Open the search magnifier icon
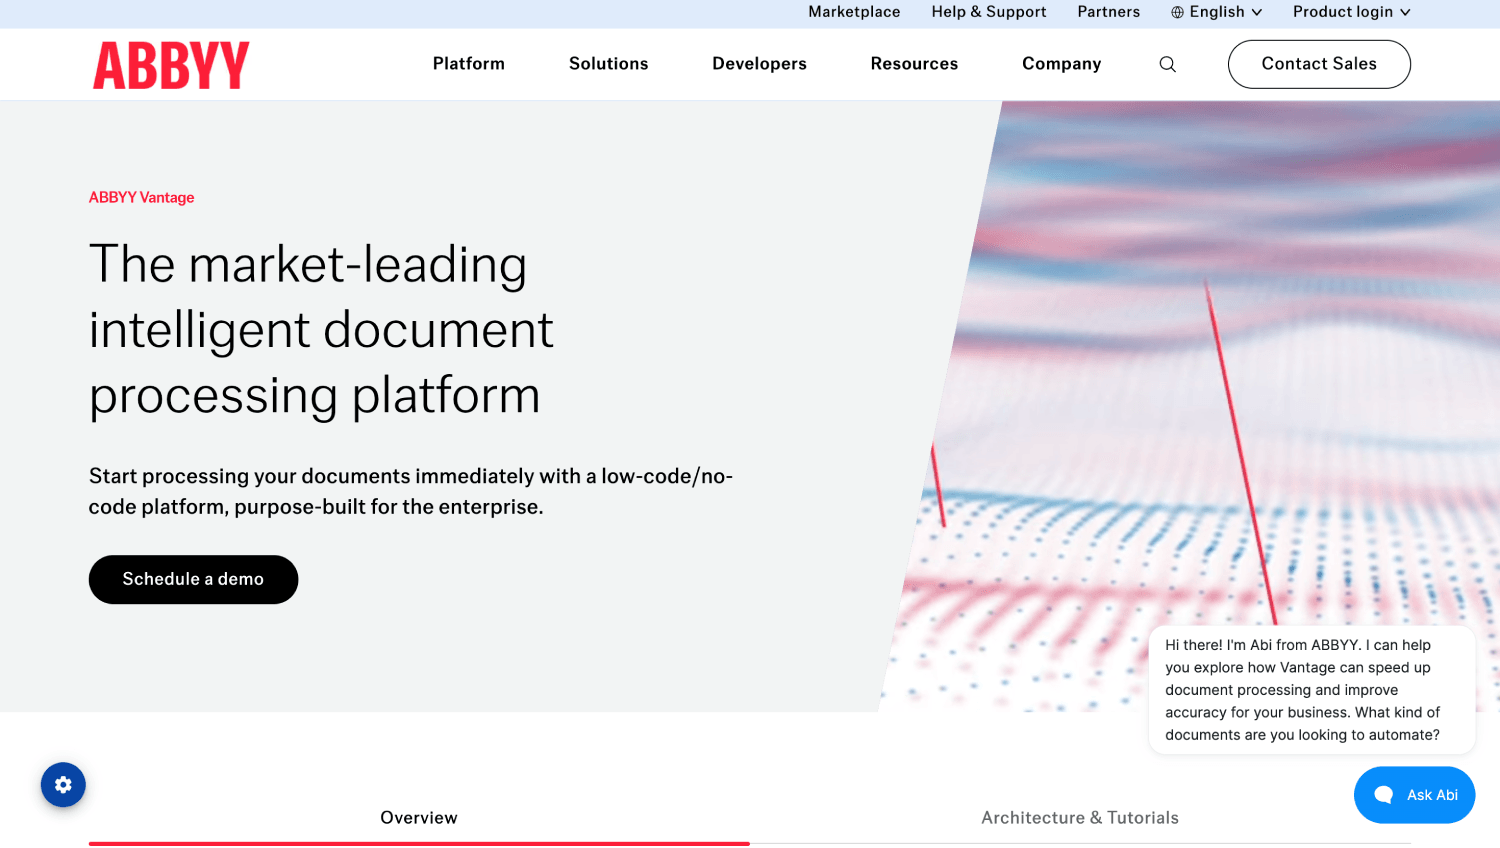This screenshot has width=1500, height=848. [1167, 64]
